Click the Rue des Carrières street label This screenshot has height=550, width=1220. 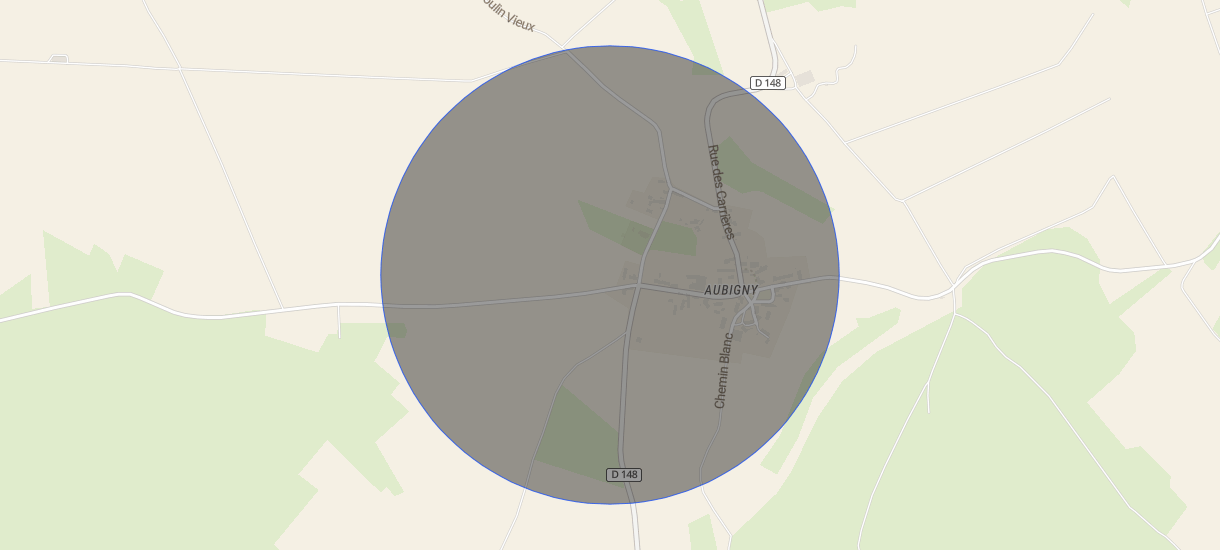point(721,192)
